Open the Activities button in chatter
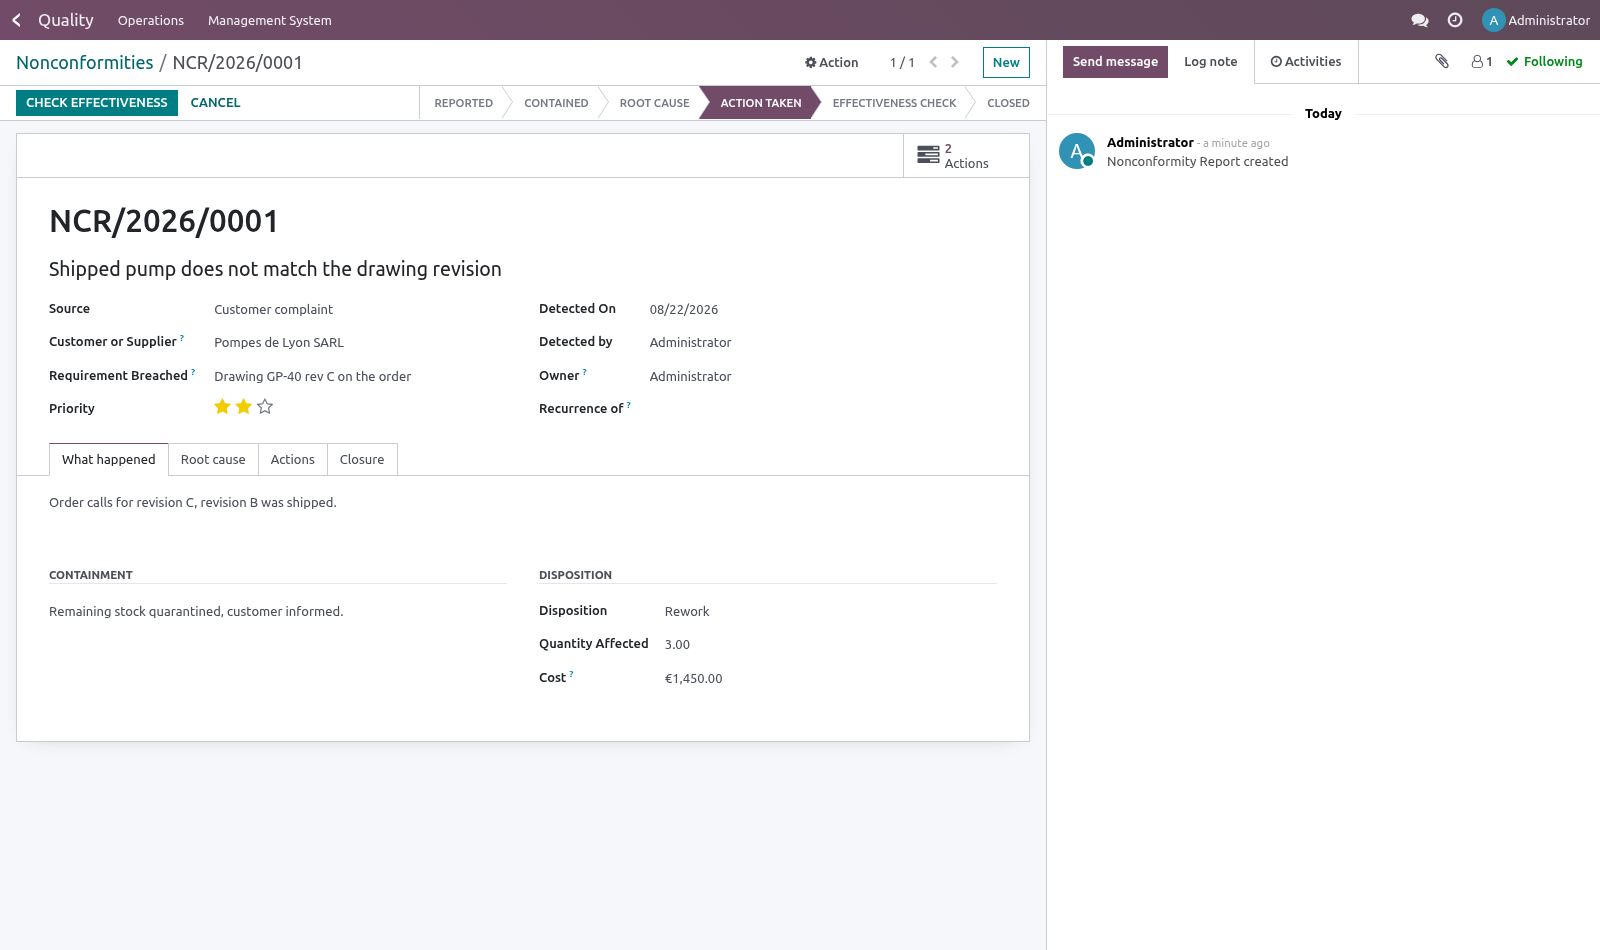This screenshot has width=1600, height=950. 1306,62
